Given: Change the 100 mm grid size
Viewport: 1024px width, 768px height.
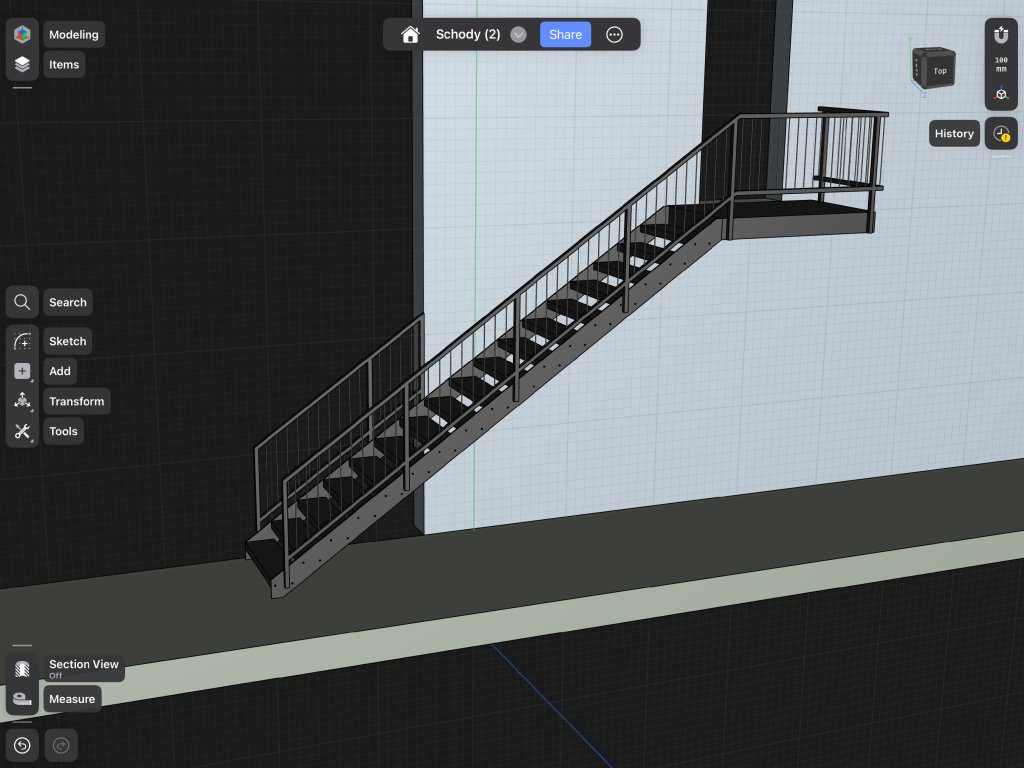Looking at the screenshot, I should [x=1001, y=64].
